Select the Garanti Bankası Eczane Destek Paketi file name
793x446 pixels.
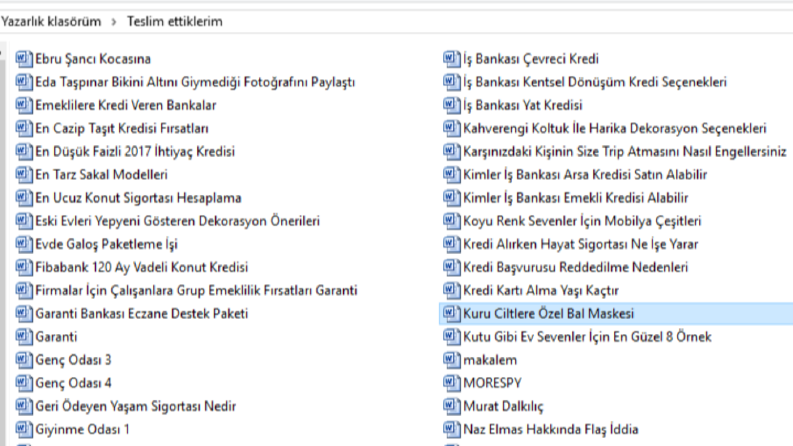point(142,314)
